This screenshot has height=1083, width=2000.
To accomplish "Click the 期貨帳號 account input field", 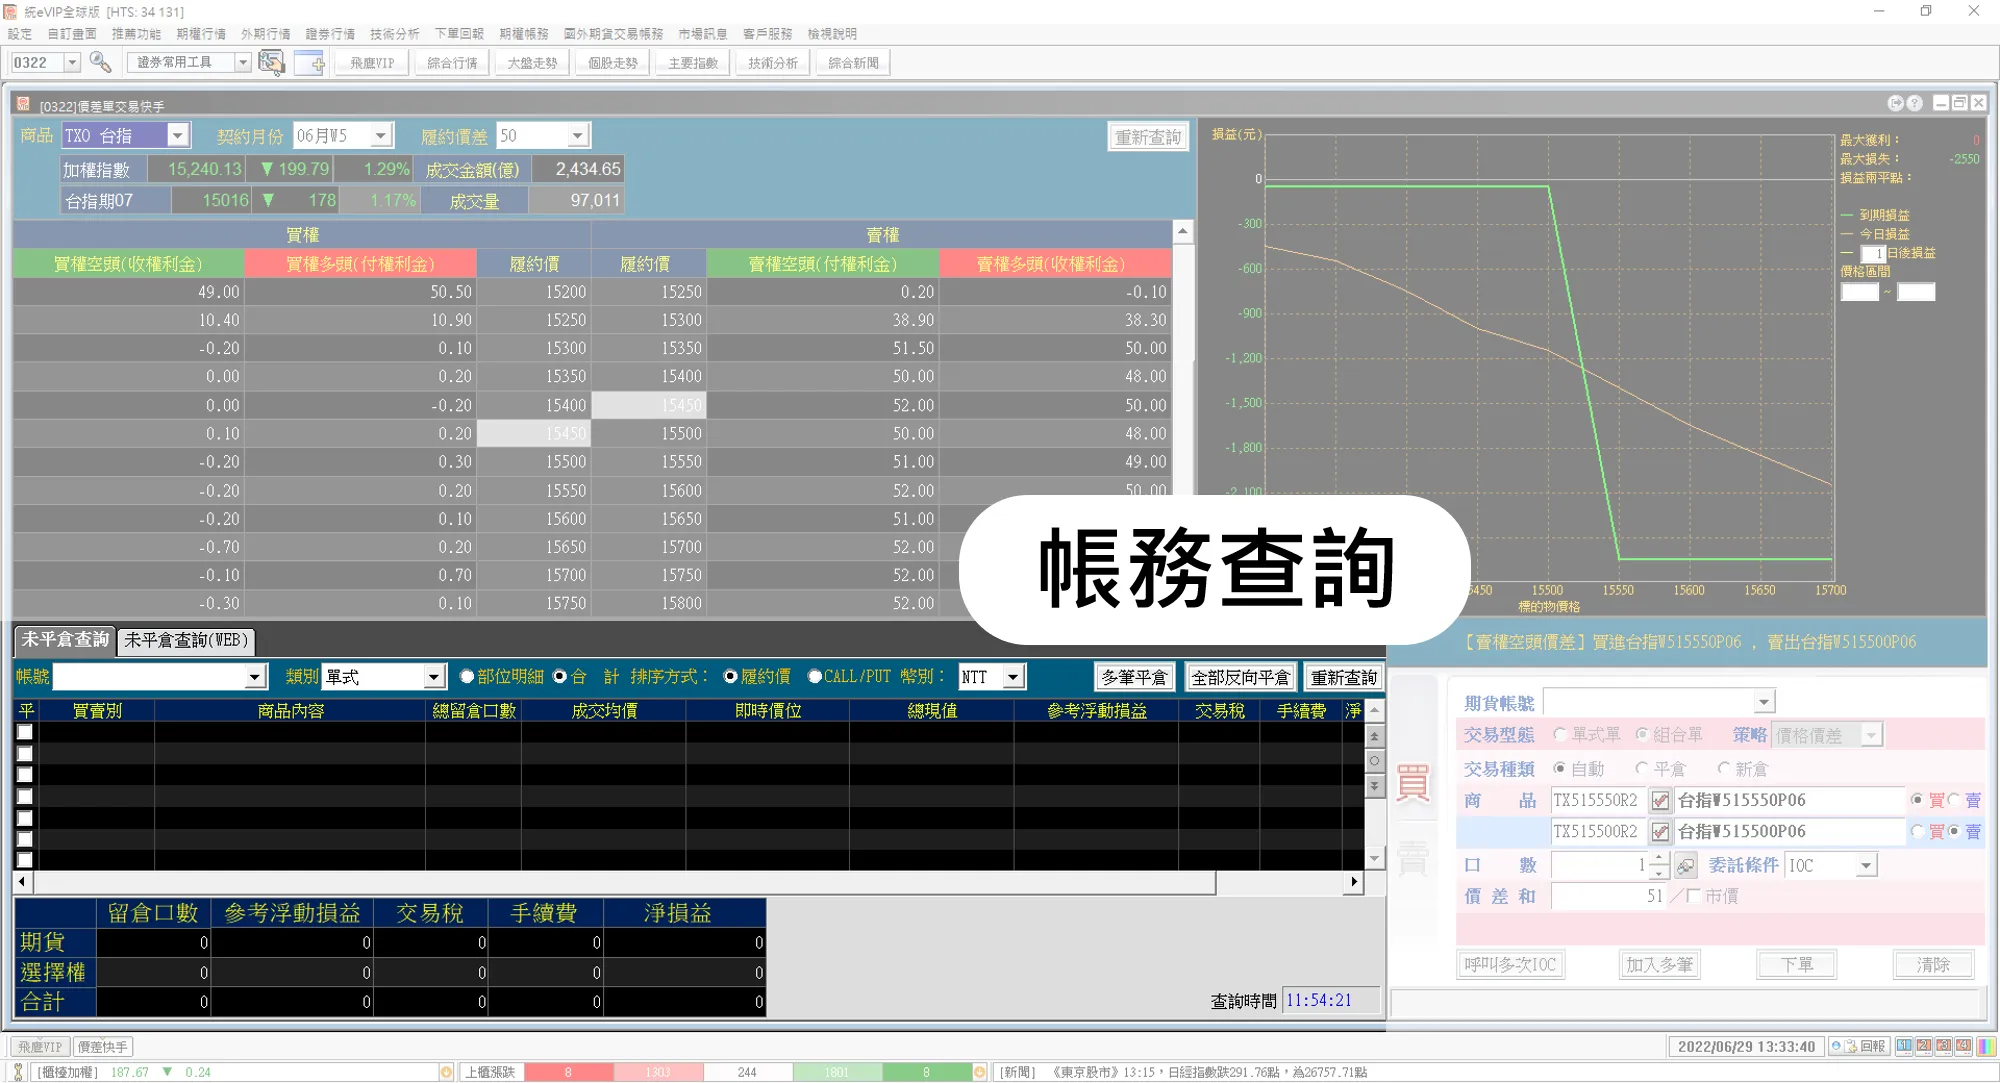I will point(1648,702).
